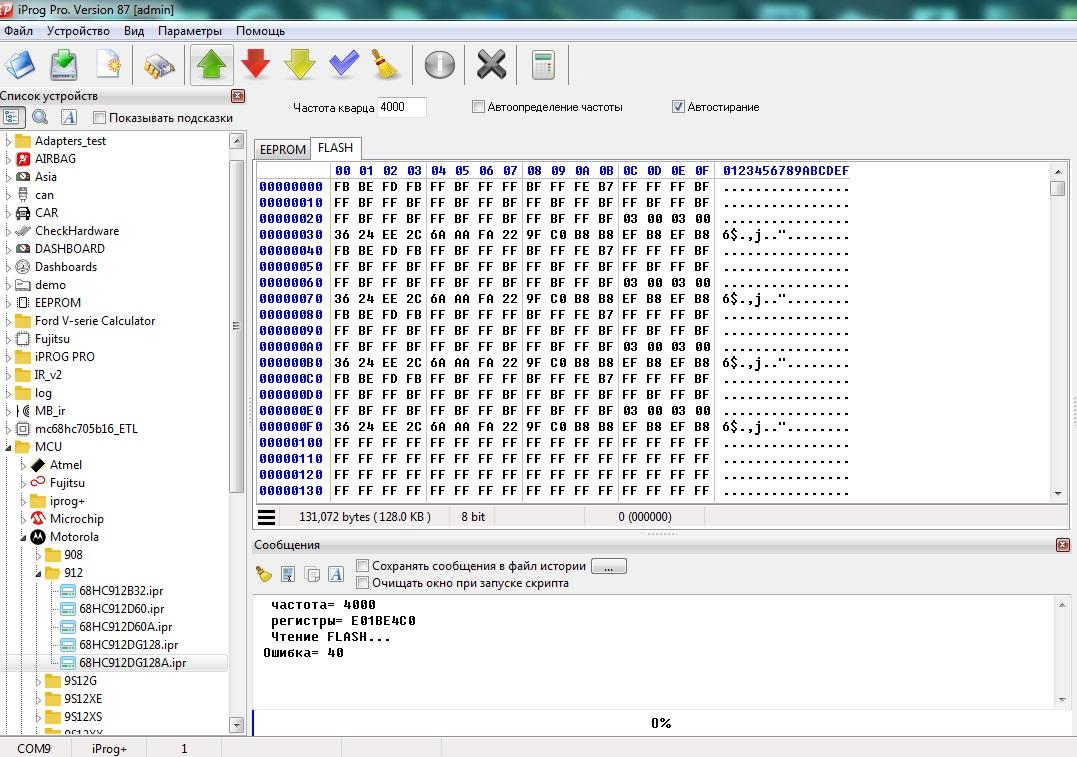The height and width of the screenshot is (757, 1077).
Task: Expand the Adapters_test folder
Action: [8, 141]
